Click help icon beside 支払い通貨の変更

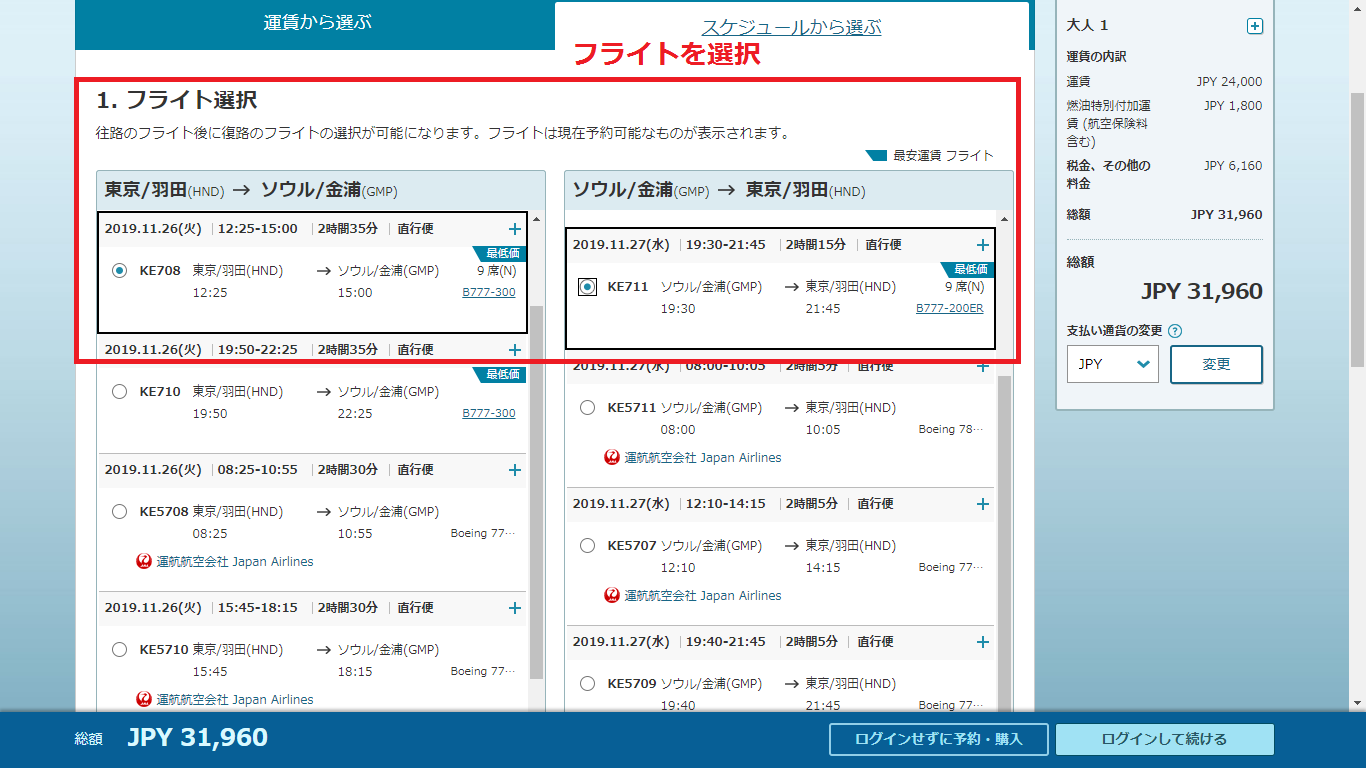1175,331
